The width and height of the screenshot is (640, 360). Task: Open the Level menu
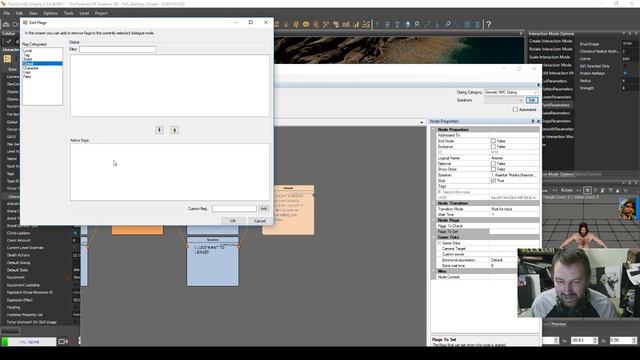84,13
